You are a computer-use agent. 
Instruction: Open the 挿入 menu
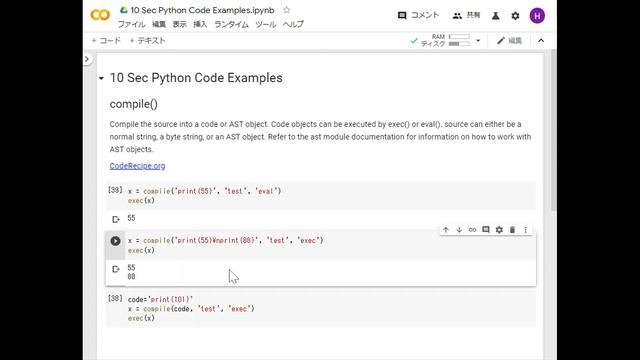coord(200,24)
